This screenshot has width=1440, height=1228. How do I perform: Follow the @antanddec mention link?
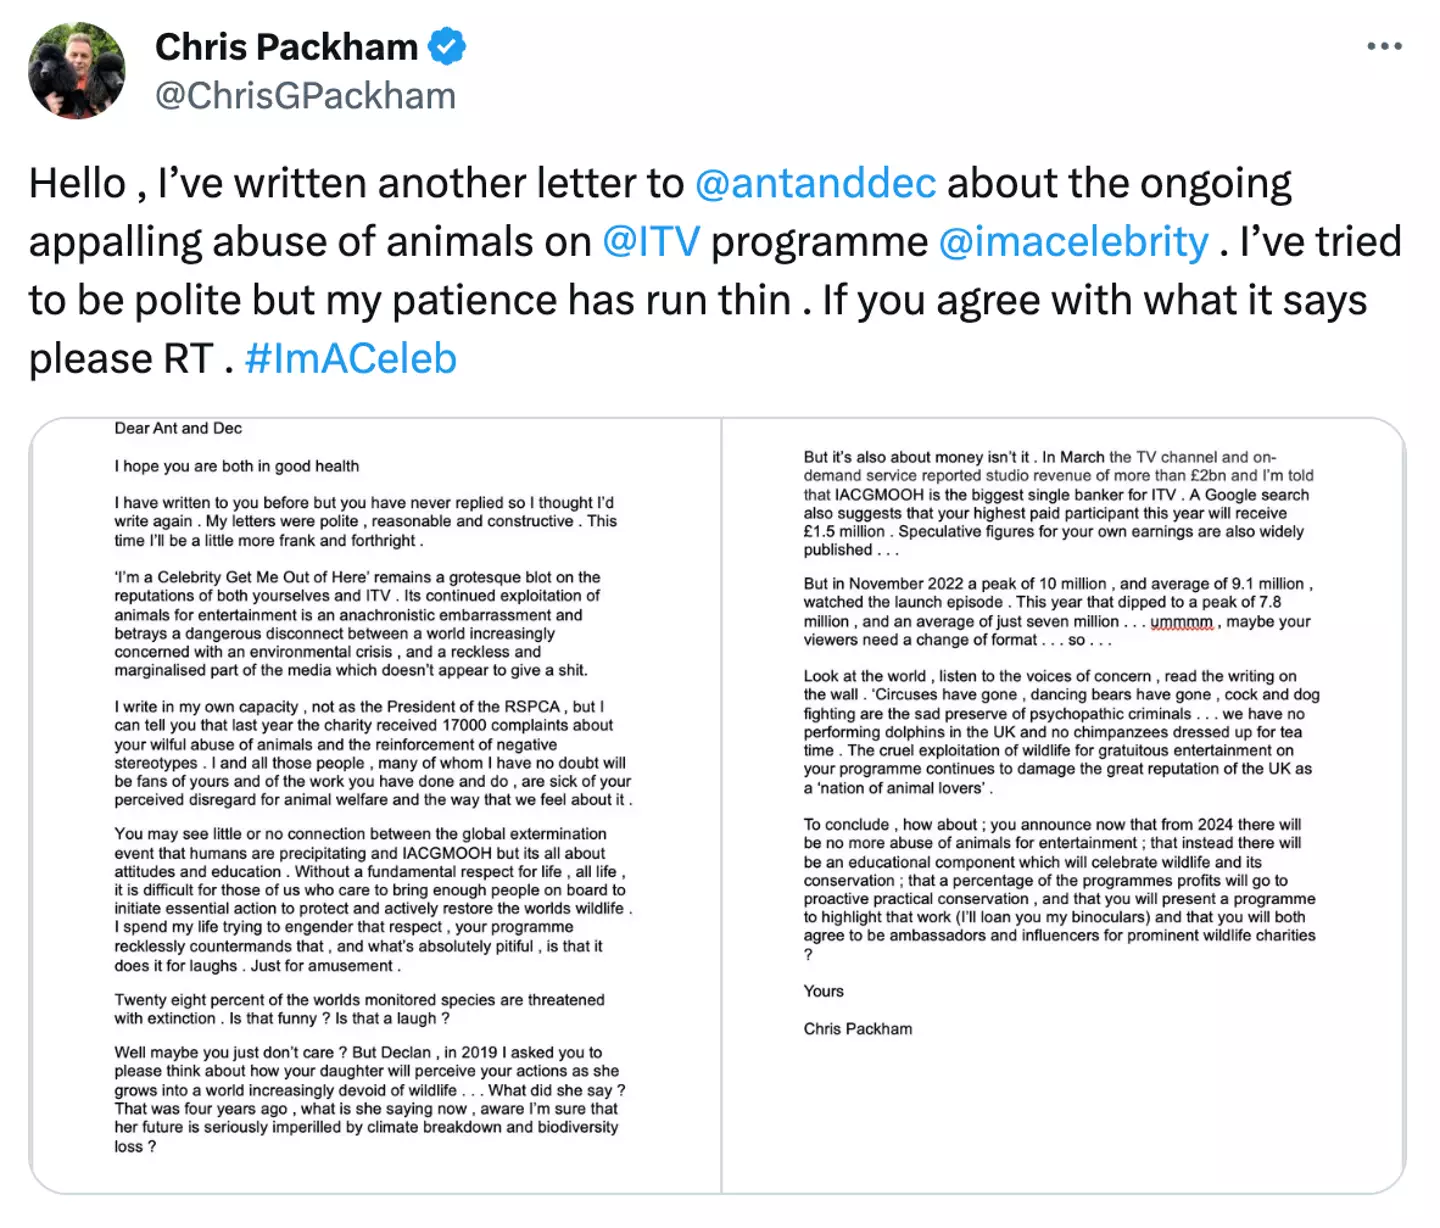click(x=815, y=184)
